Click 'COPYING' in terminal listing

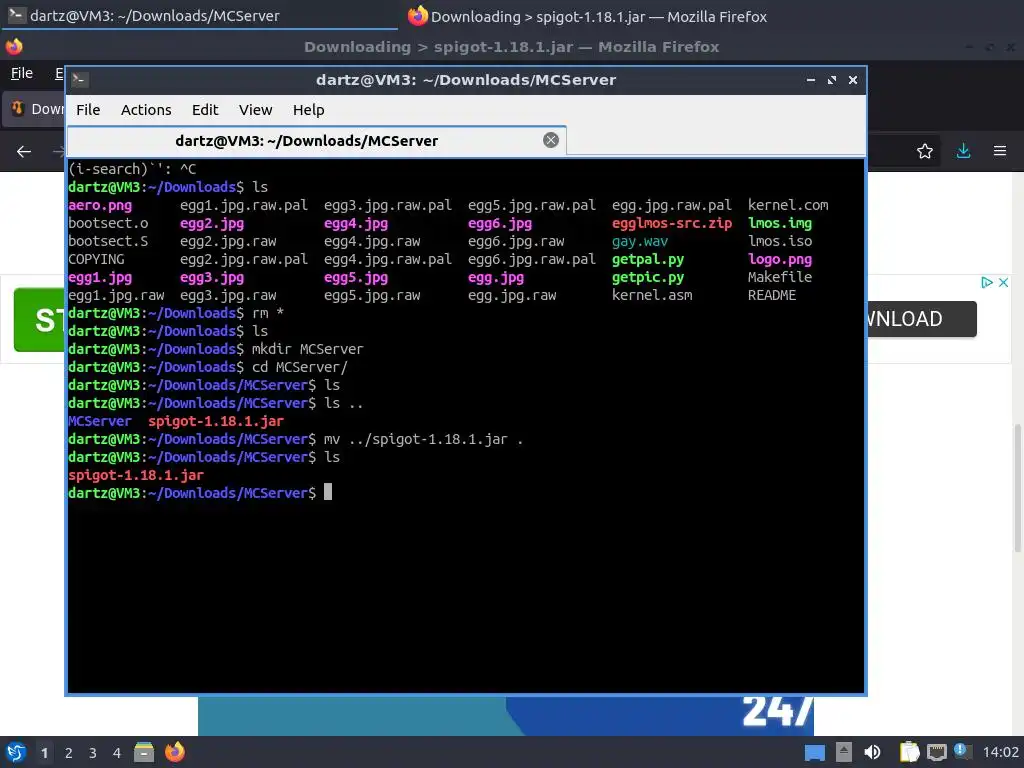[96, 259]
